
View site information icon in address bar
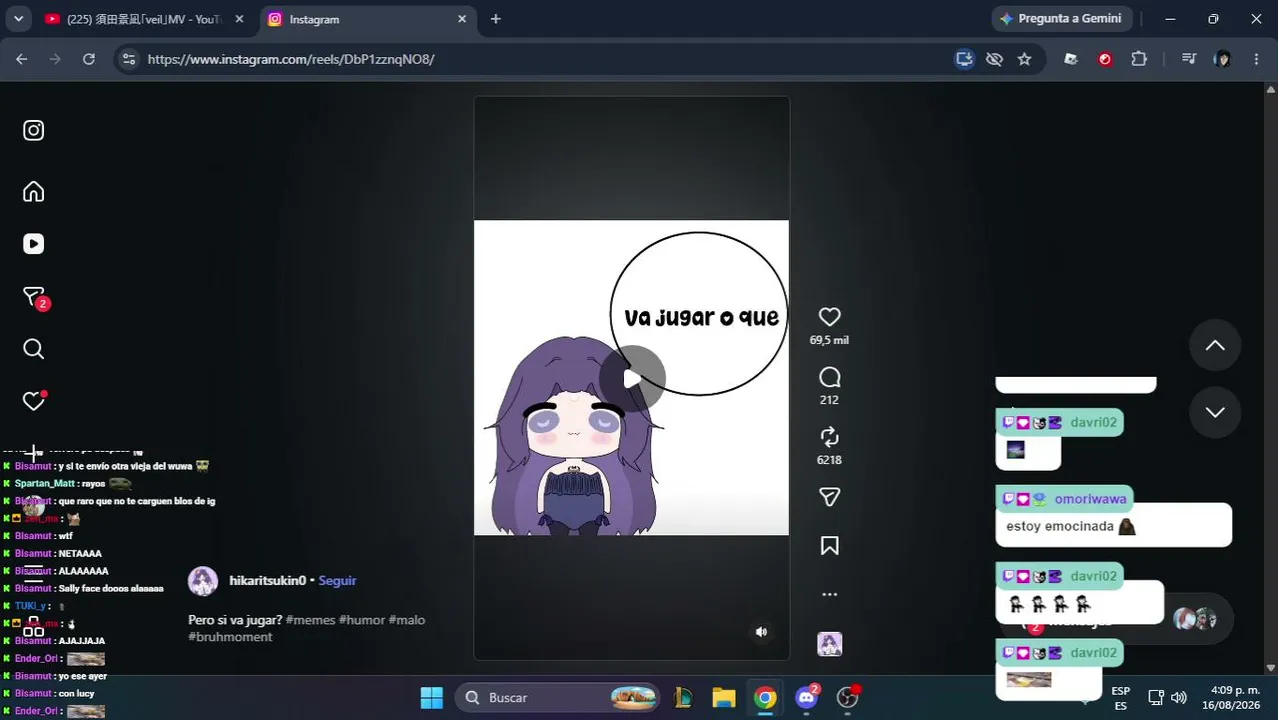pos(128,59)
